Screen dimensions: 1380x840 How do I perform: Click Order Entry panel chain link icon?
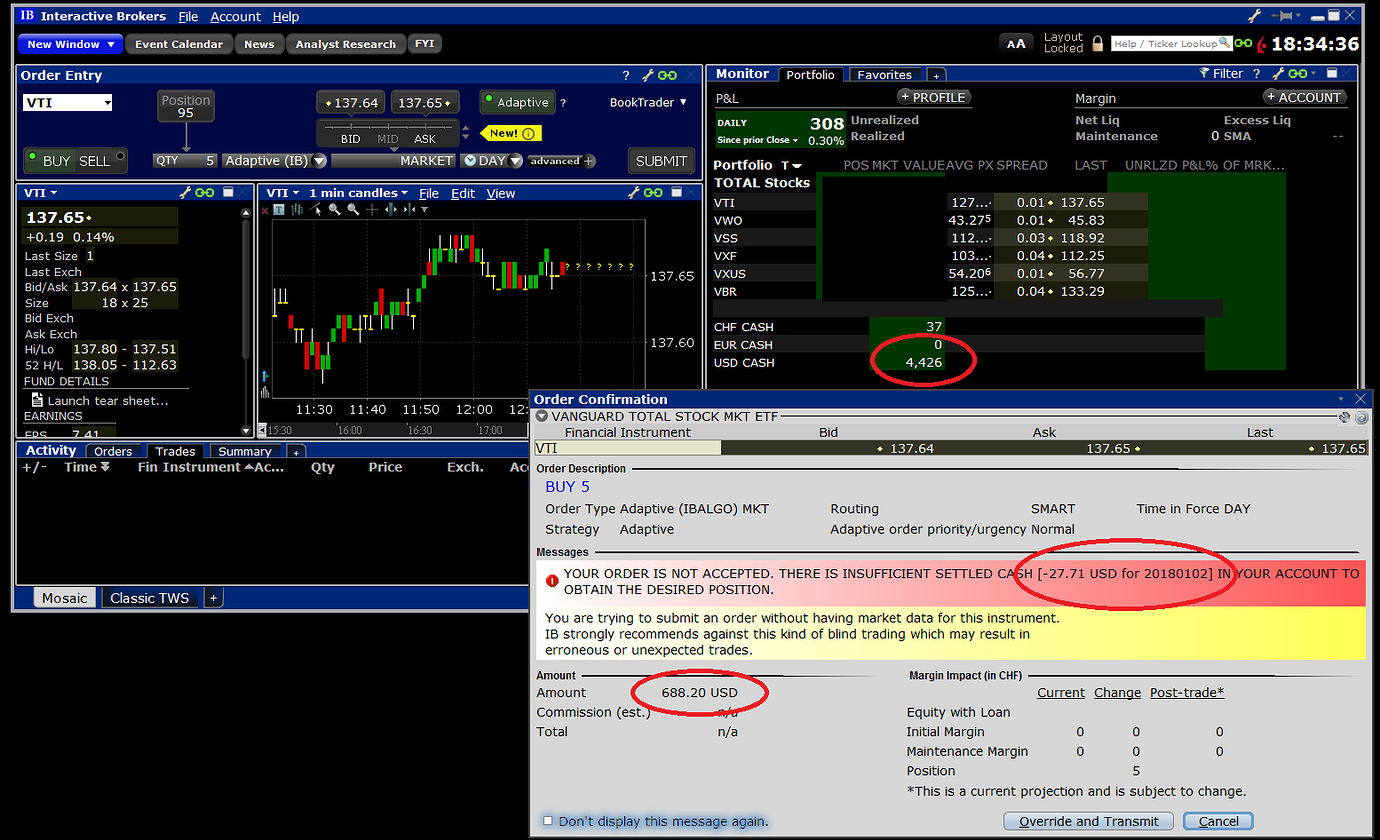pyautogui.click(x=667, y=76)
